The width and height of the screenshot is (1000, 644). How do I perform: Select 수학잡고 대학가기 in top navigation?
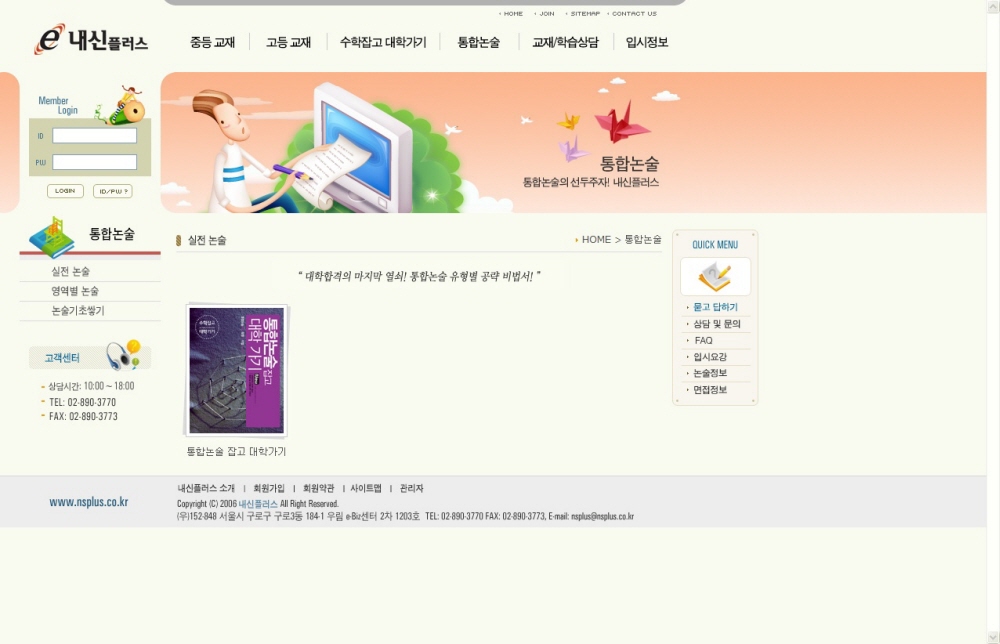click(x=383, y=42)
